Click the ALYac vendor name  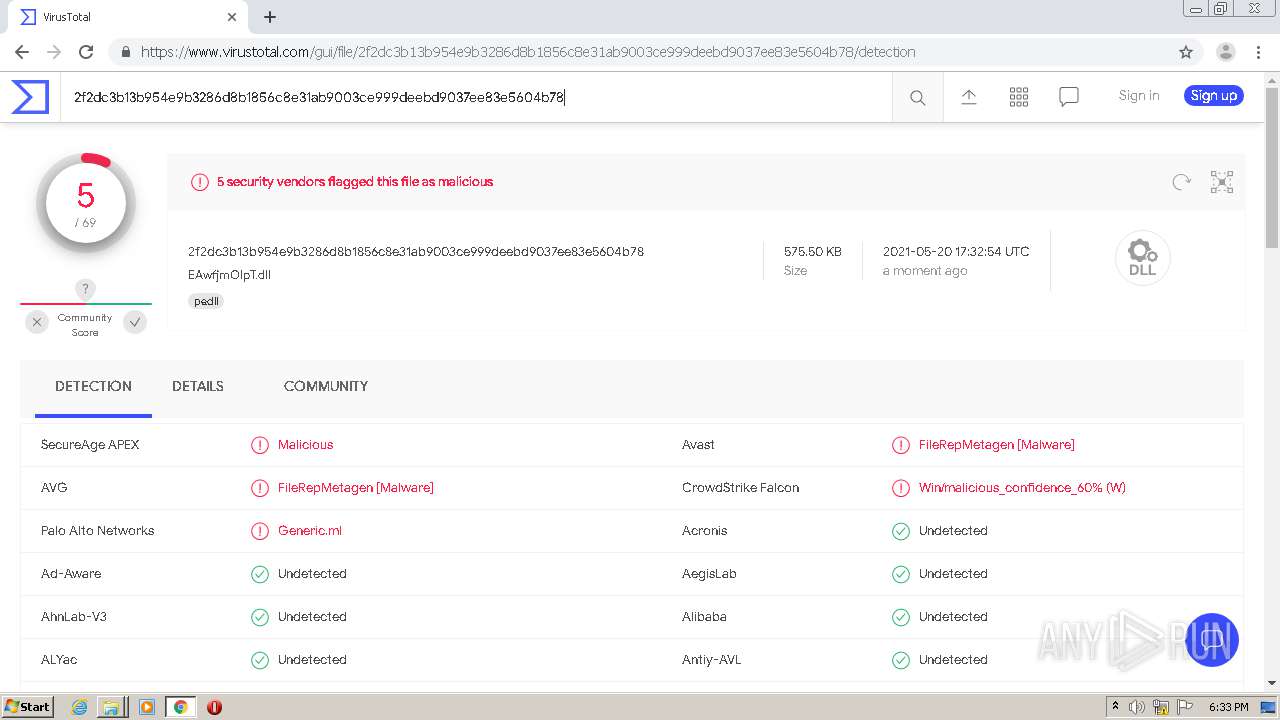[59, 660]
